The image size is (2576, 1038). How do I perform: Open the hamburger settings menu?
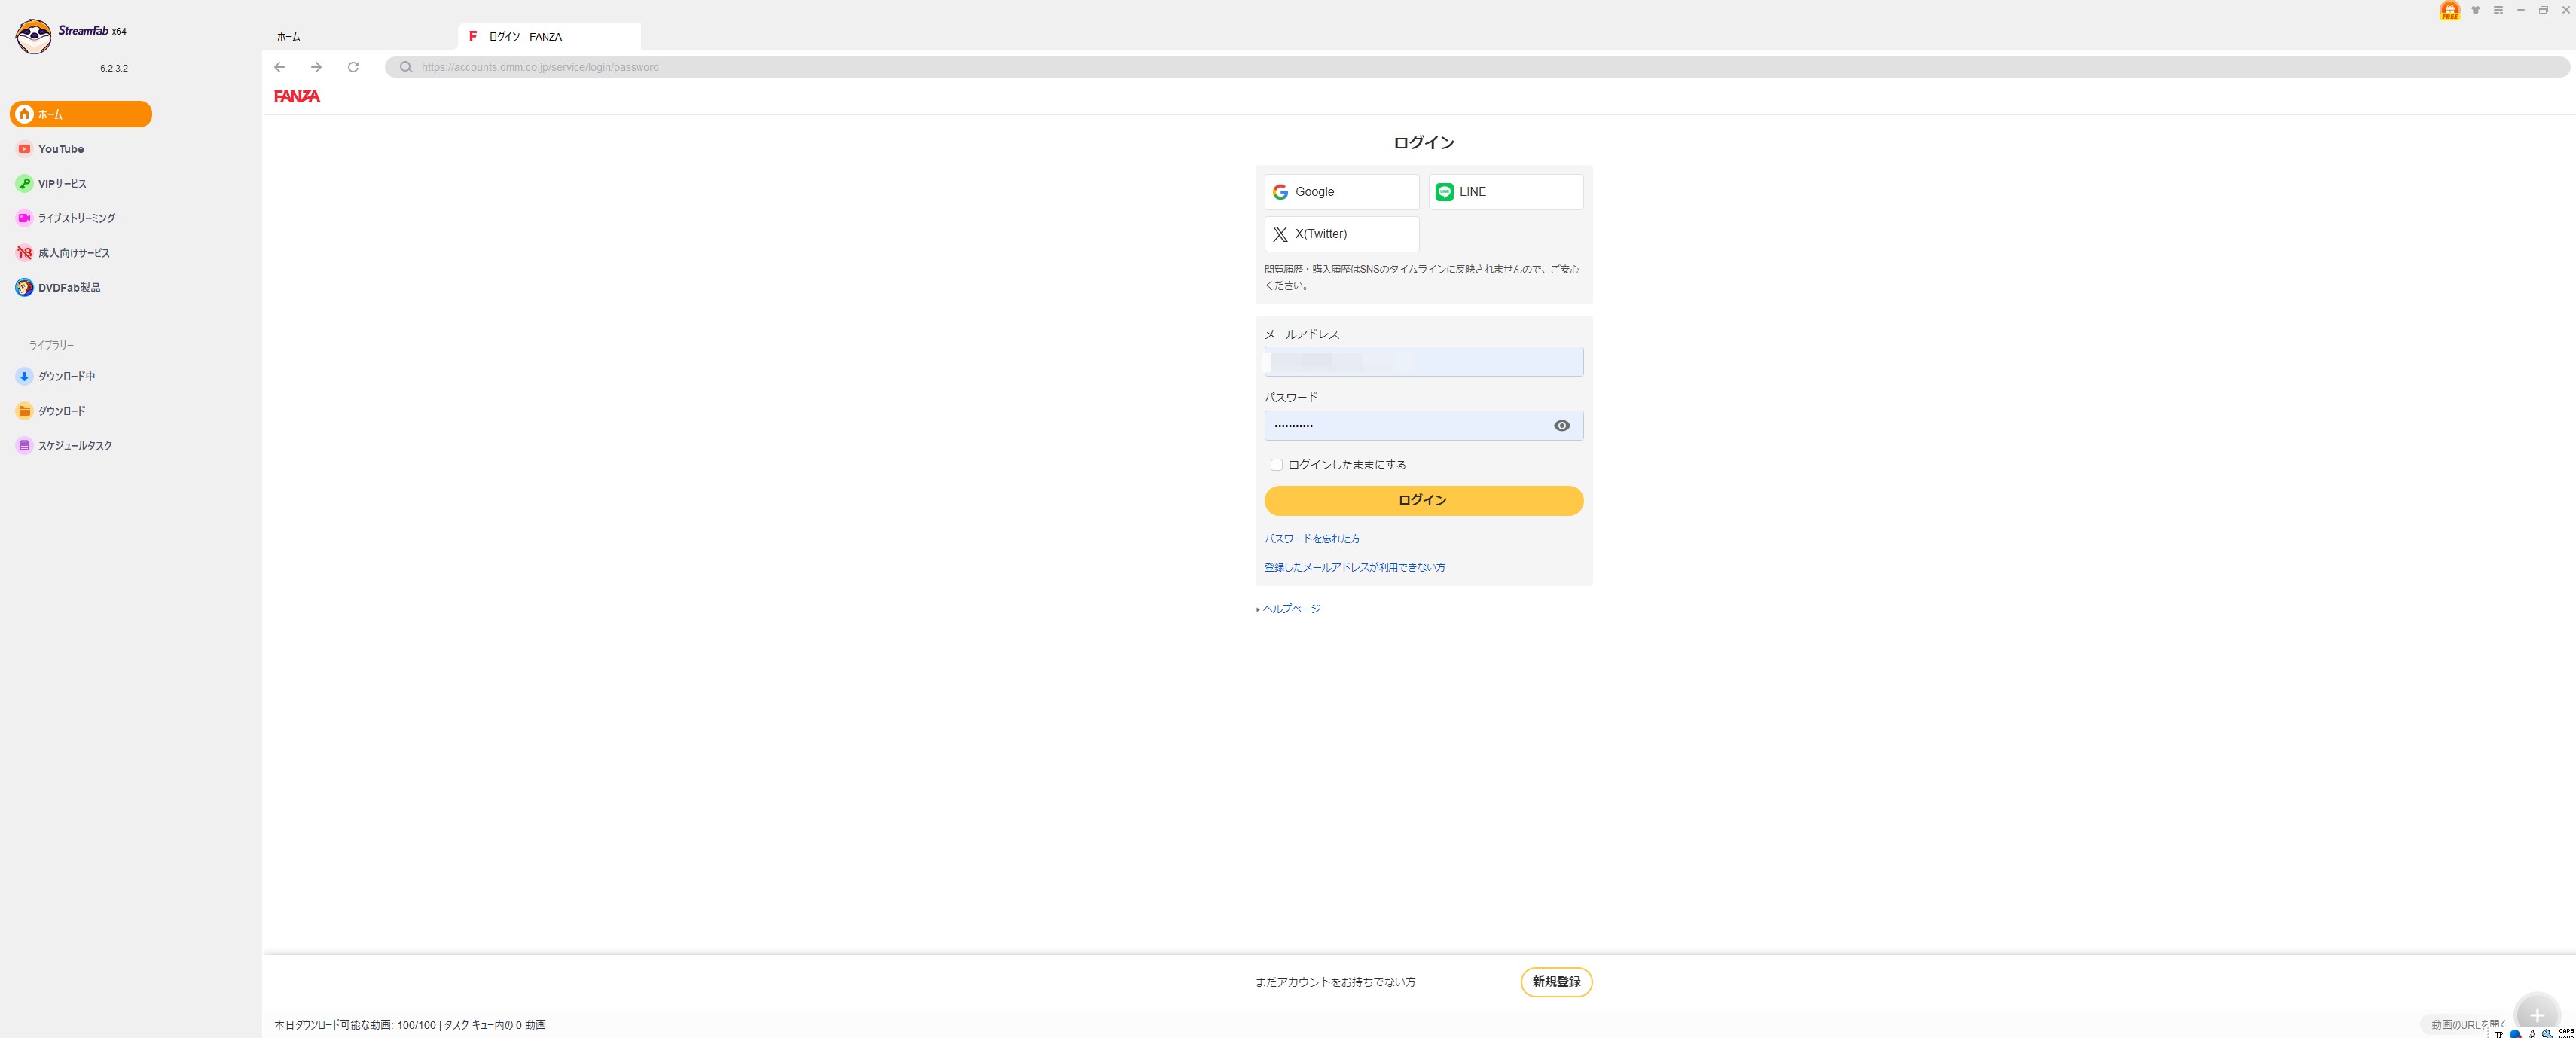coord(2498,10)
